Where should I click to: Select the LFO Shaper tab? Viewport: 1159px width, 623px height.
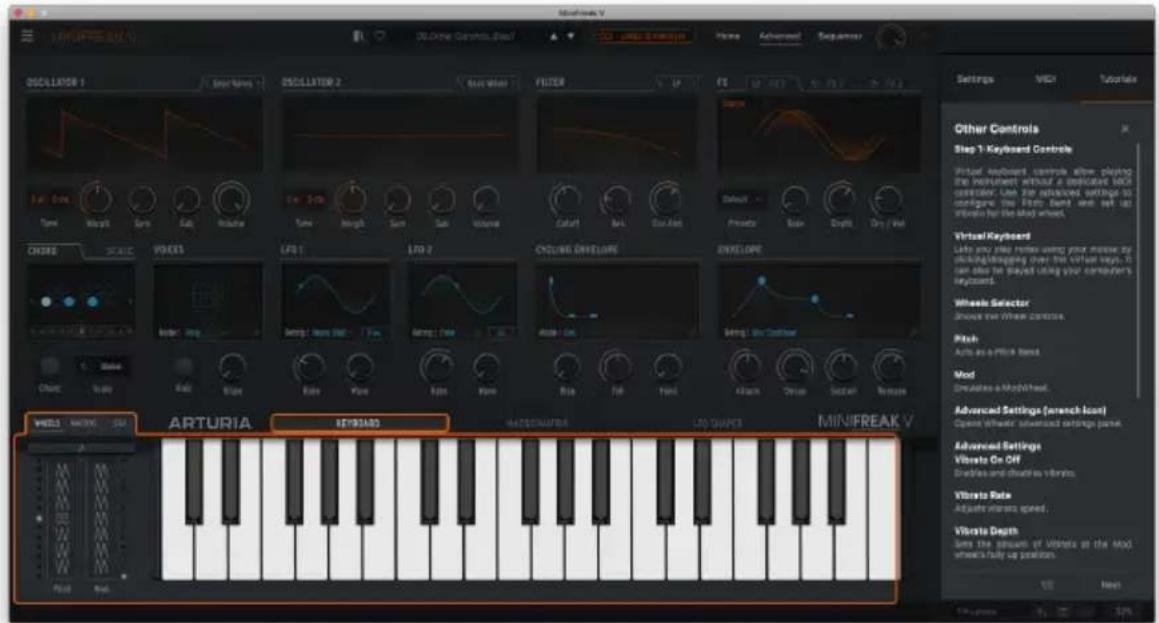click(x=717, y=423)
